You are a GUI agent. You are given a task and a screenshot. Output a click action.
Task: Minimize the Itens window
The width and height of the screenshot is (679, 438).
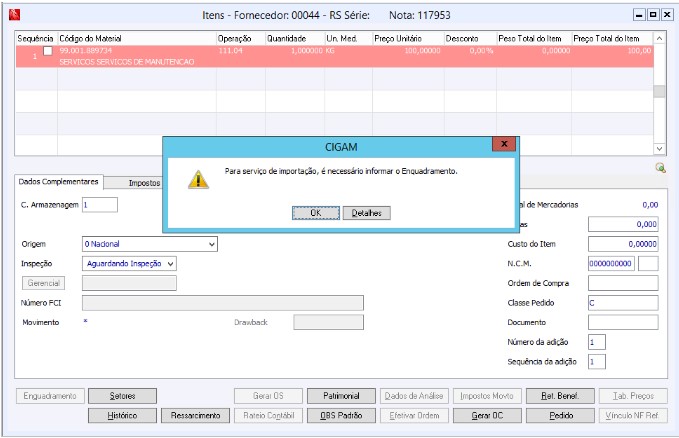pyautogui.click(x=639, y=15)
